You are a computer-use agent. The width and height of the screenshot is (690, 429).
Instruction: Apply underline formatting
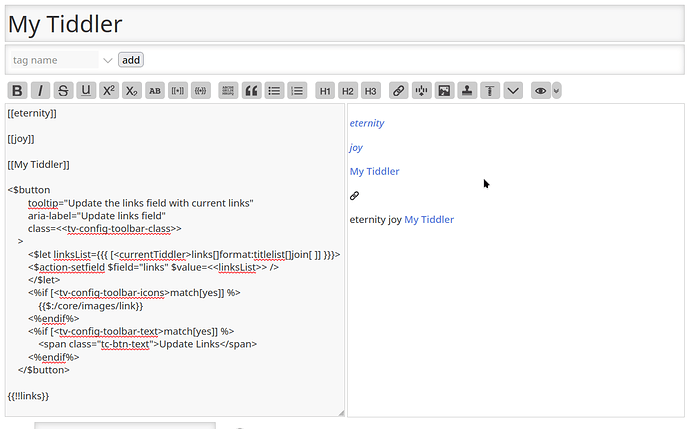[x=86, y=91]
